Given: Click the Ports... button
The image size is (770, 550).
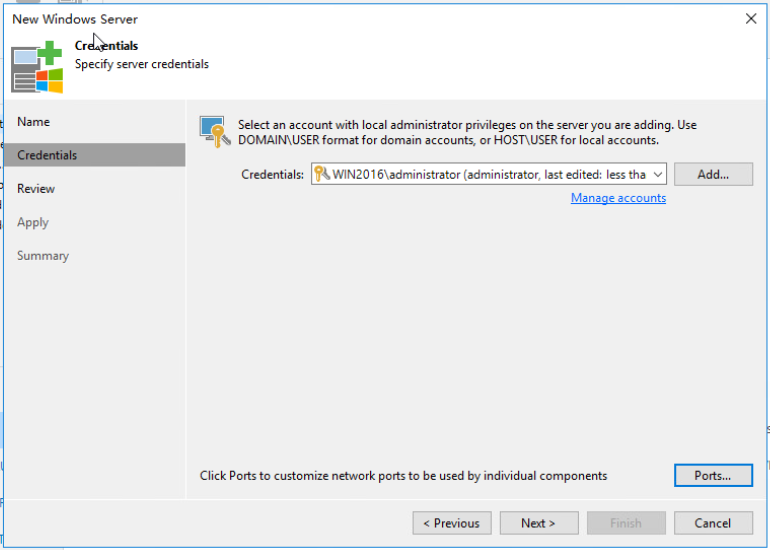Looking at the screenshot, I should point(713,475).
